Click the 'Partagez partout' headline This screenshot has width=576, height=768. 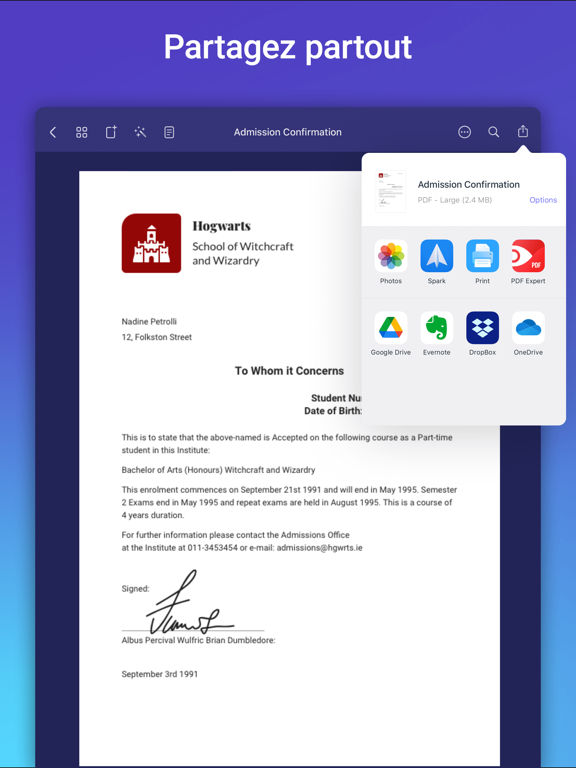coord(288,48)
